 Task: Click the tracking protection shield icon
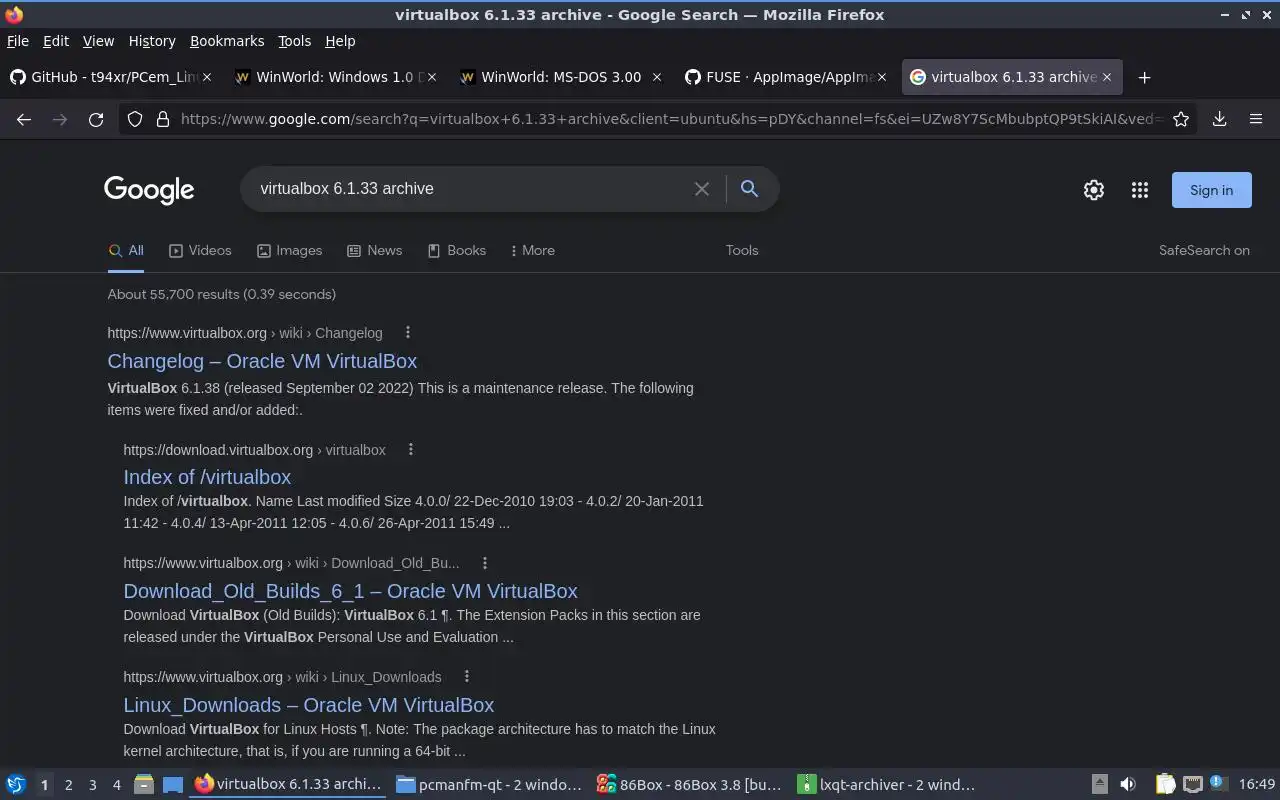pyautogui.click(x=135, y=119)
